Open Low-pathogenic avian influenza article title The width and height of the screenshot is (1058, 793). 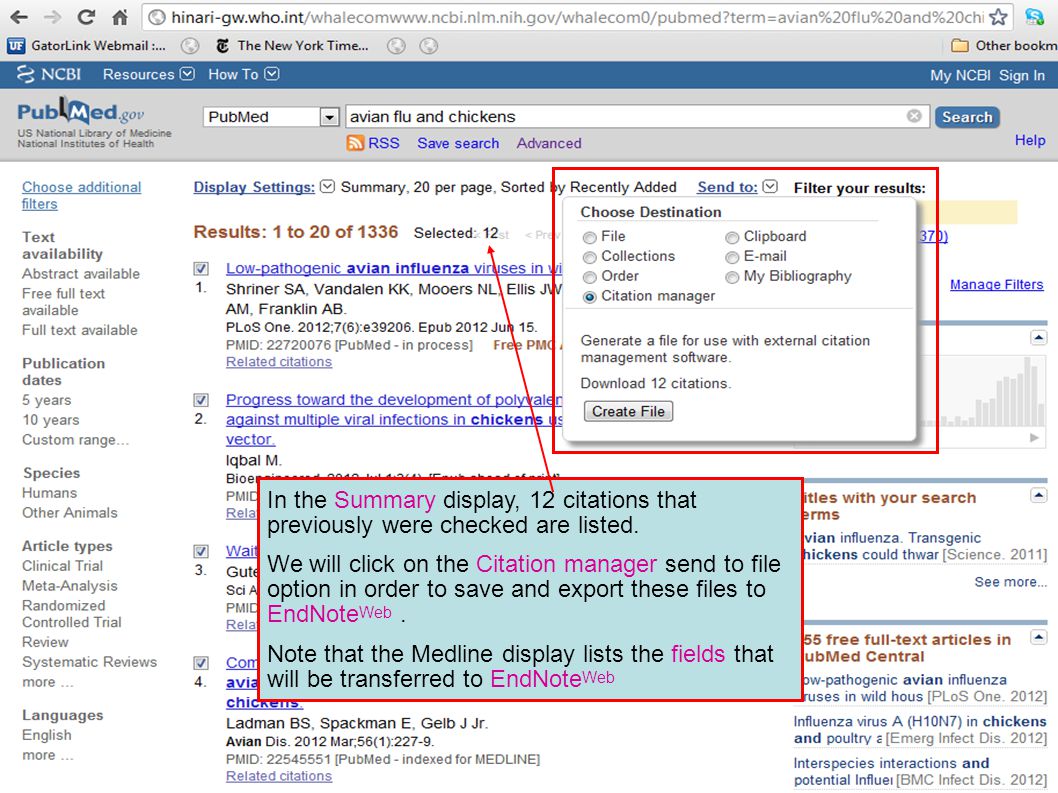click(x=394, y=269)
